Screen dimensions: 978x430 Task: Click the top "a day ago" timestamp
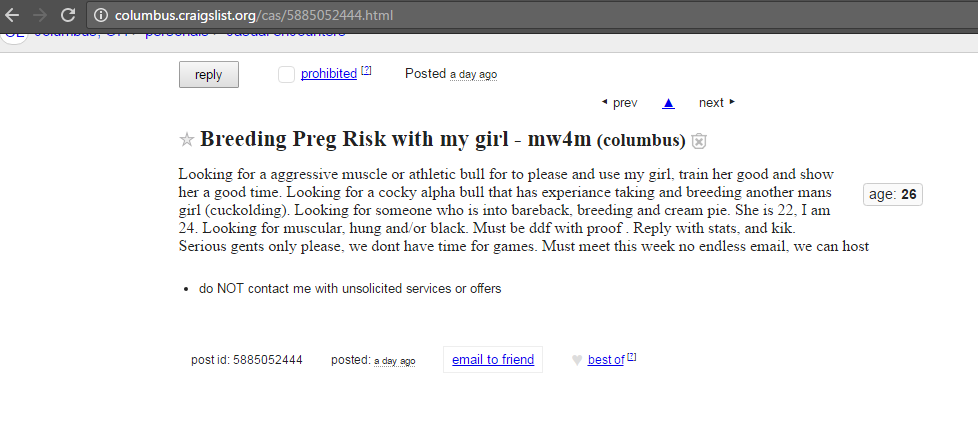[473, 75]
